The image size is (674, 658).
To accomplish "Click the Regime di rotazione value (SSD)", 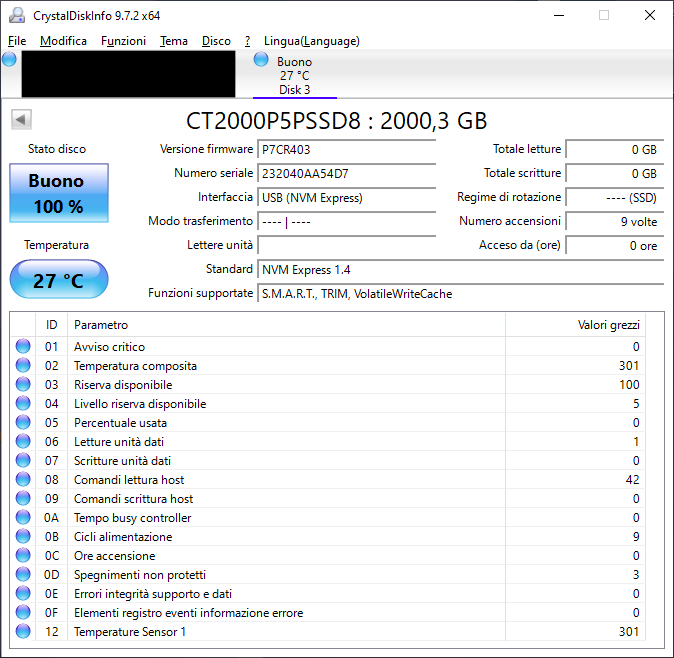I will (615, 198).
